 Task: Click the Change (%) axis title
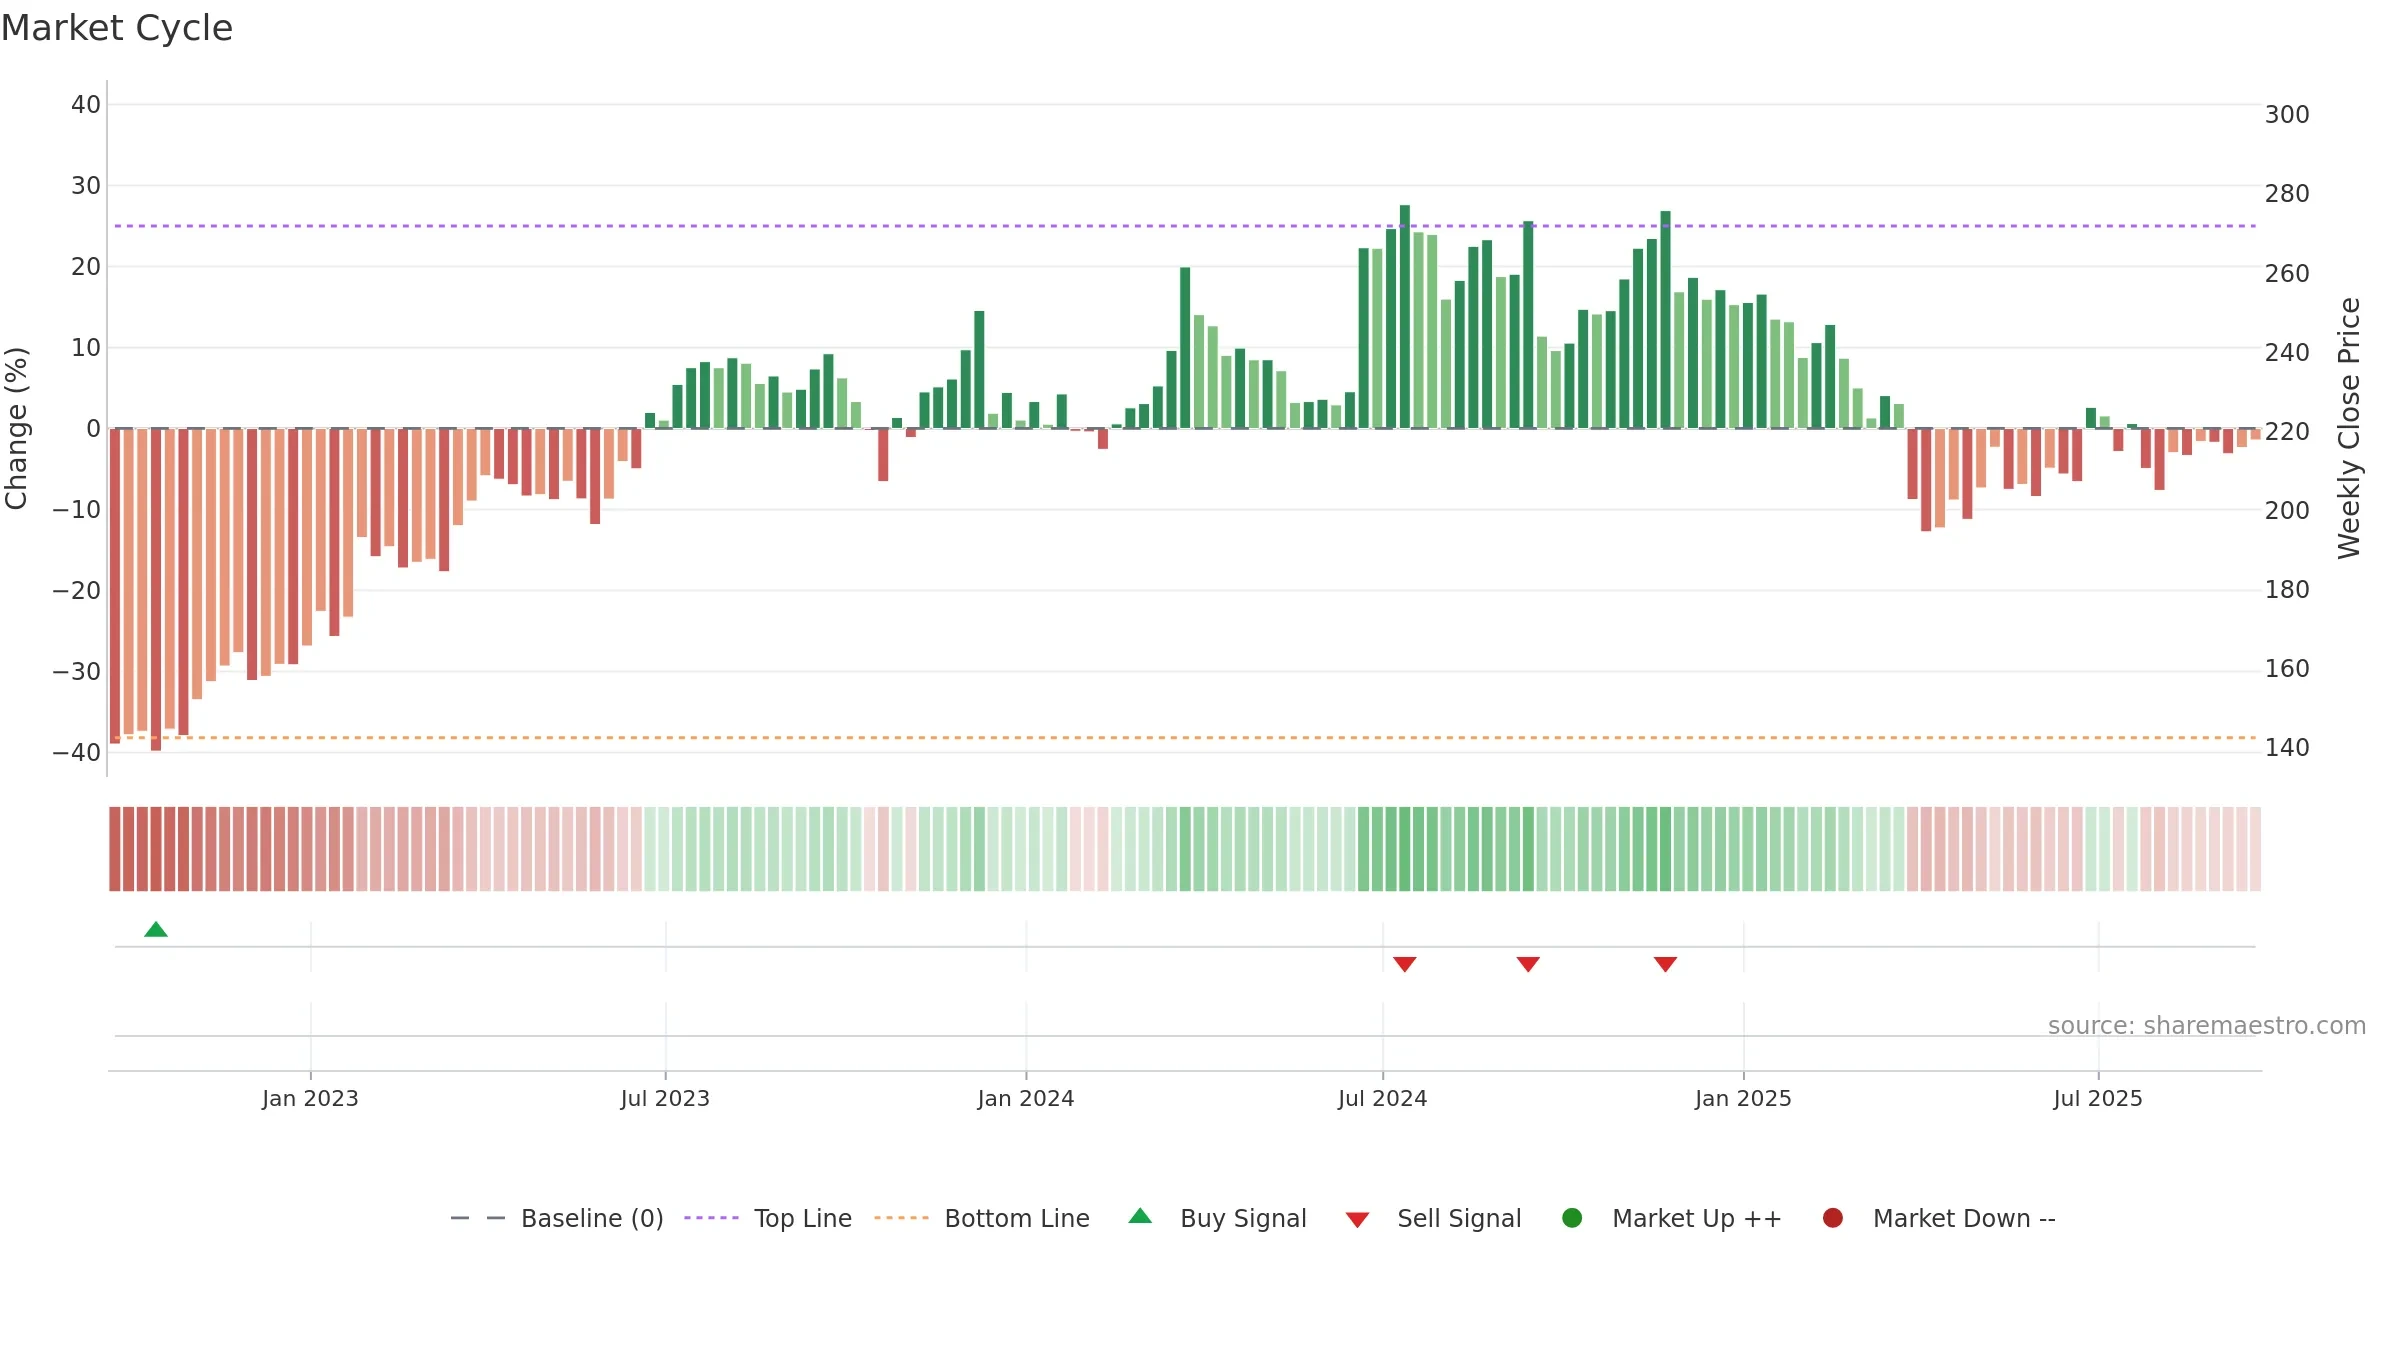tap(17, 428)
